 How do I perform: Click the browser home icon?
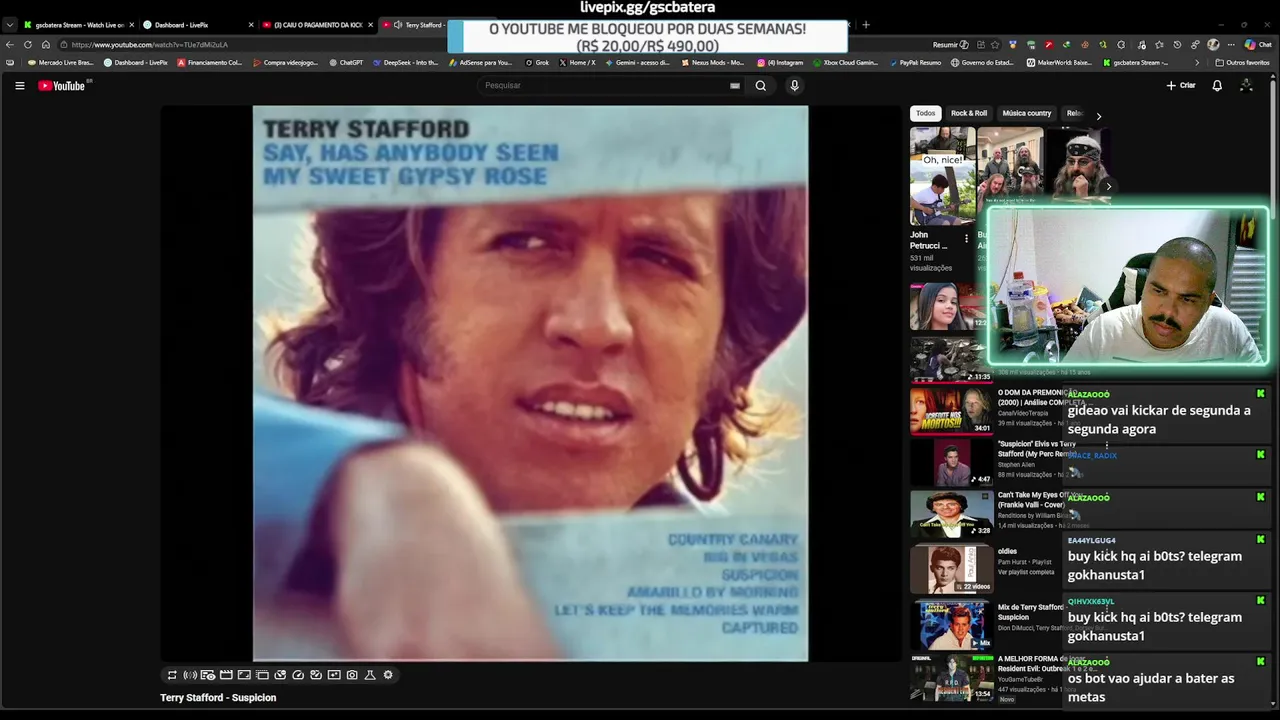coord(46,45)
